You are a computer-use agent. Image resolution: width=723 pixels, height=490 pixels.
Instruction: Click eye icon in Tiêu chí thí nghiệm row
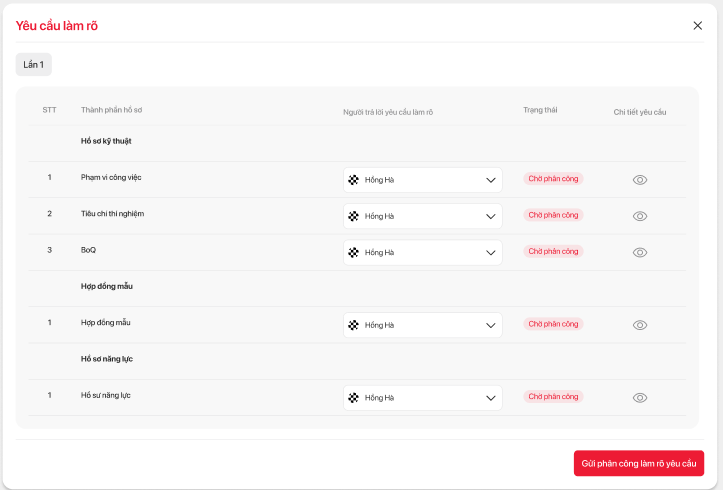pos(640,216)
